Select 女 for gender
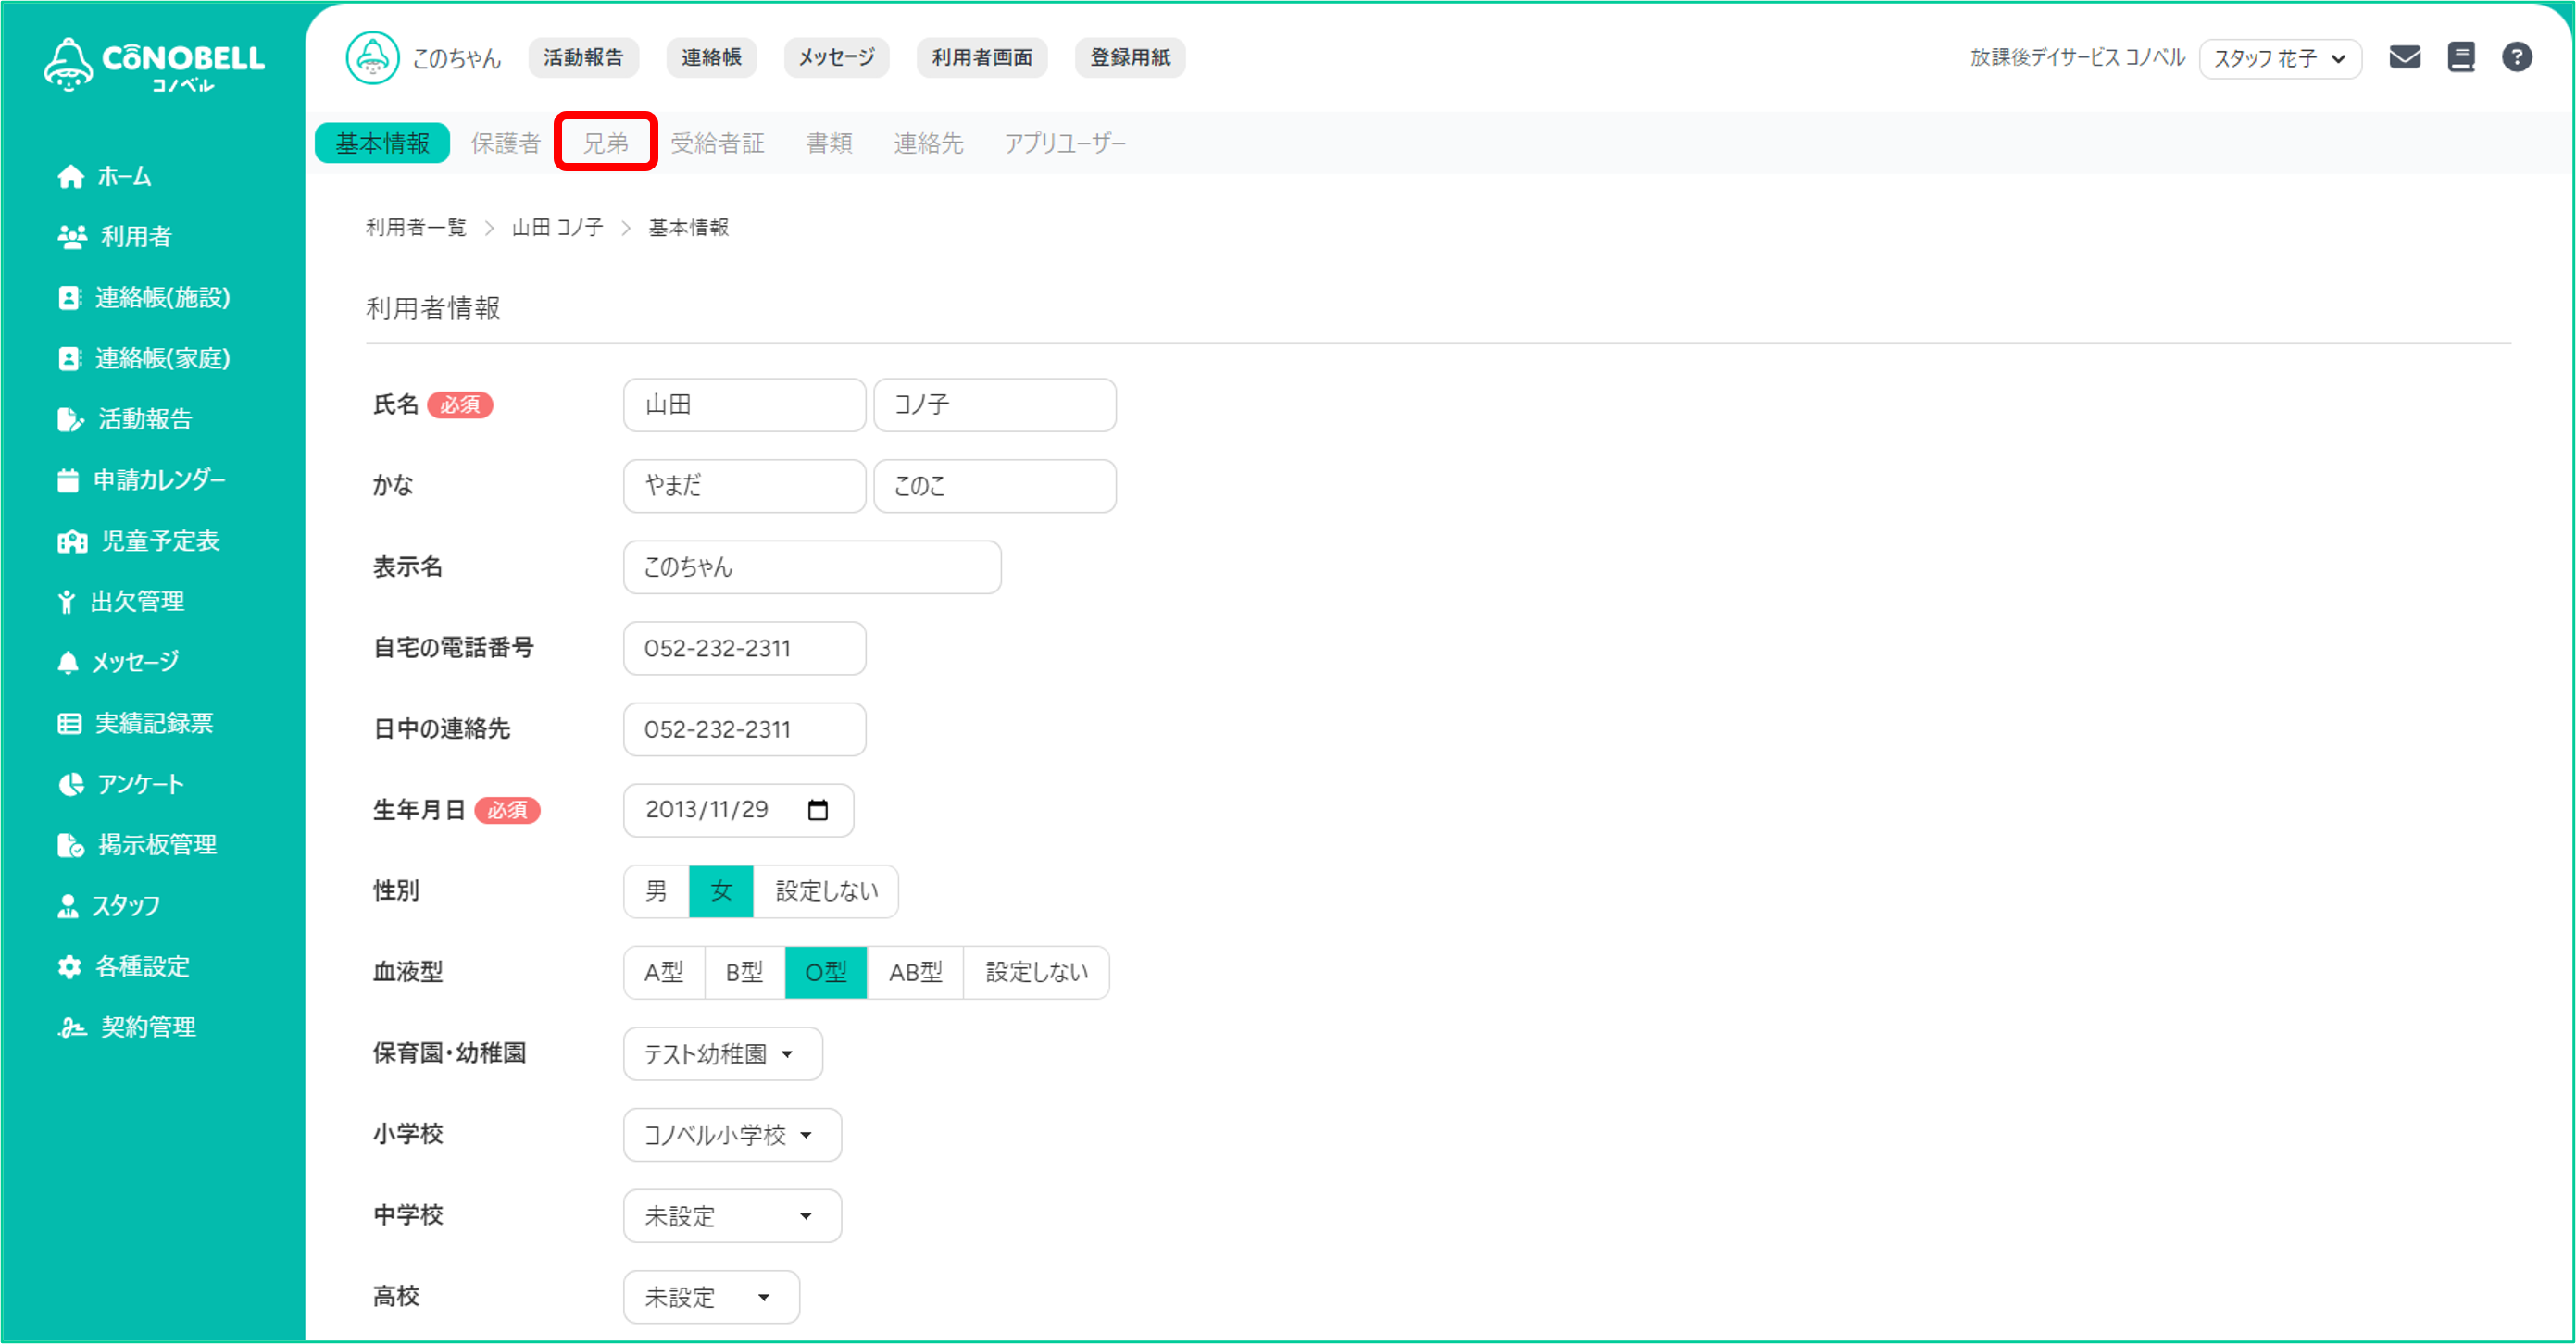Image resolution: width=2576 pixels, height=1344 pixels. (x=721, y=891)
